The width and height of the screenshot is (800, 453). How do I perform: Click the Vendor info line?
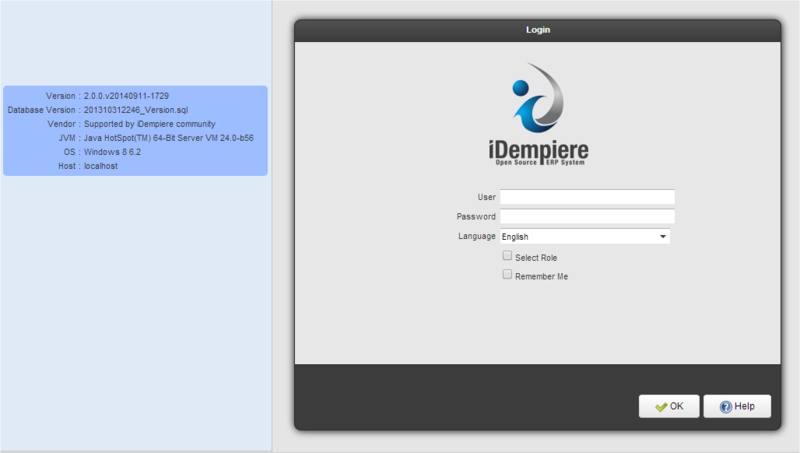(x=130, y=124)
